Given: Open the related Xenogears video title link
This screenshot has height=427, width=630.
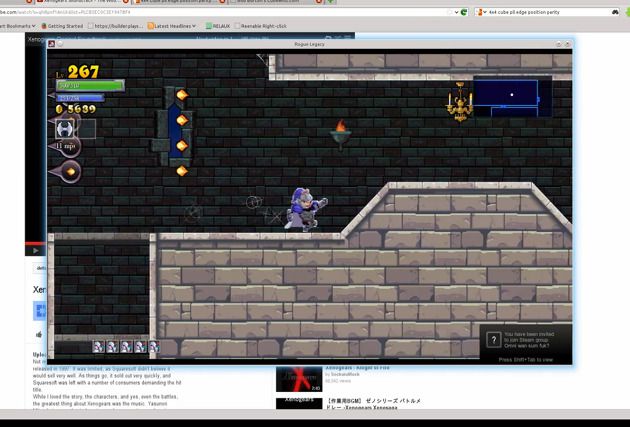Looking at the screenshot, I should (357, 368).
